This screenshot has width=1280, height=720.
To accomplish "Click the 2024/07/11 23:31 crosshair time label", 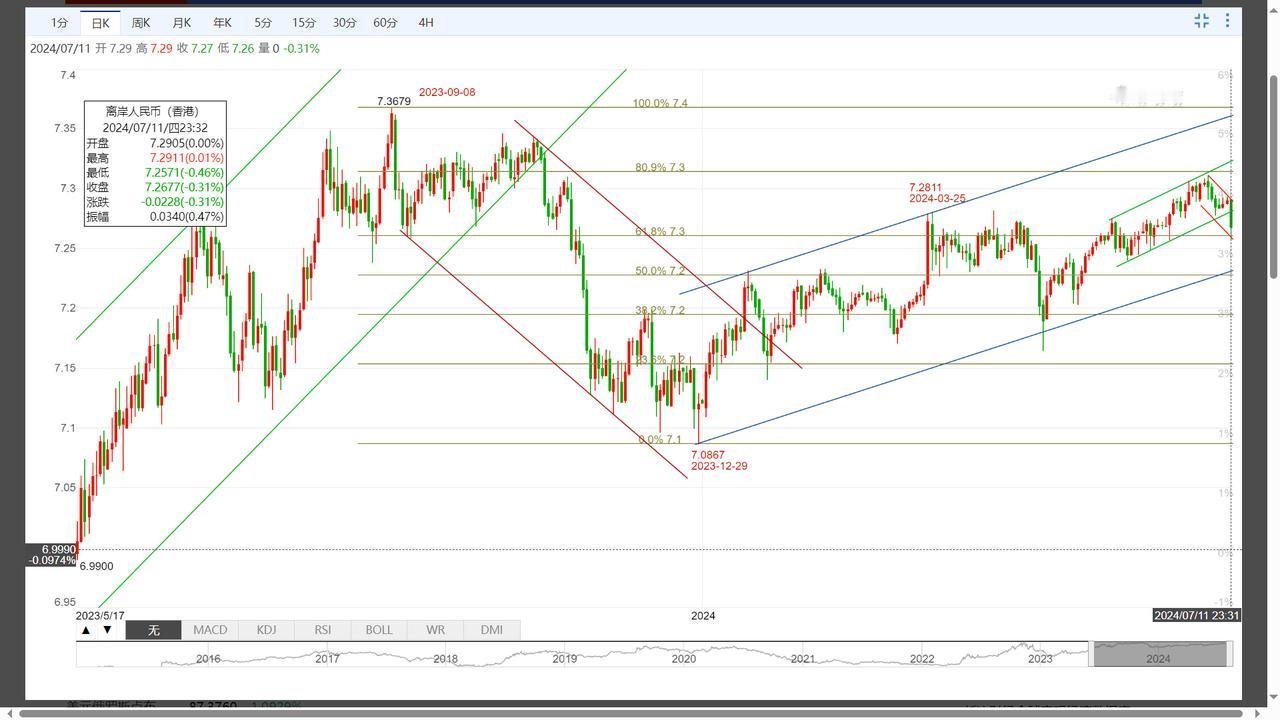I will 1196,615.
